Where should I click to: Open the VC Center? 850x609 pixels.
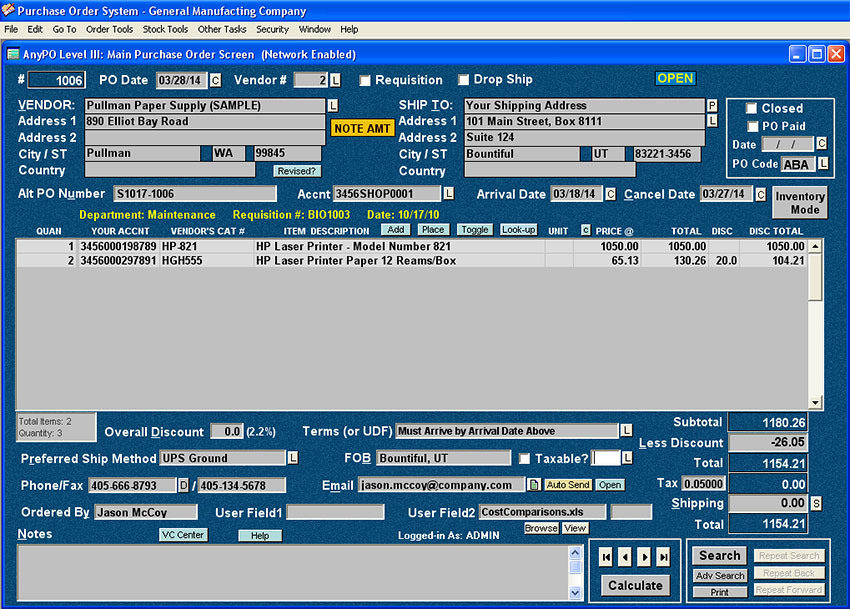click(183, 535)
